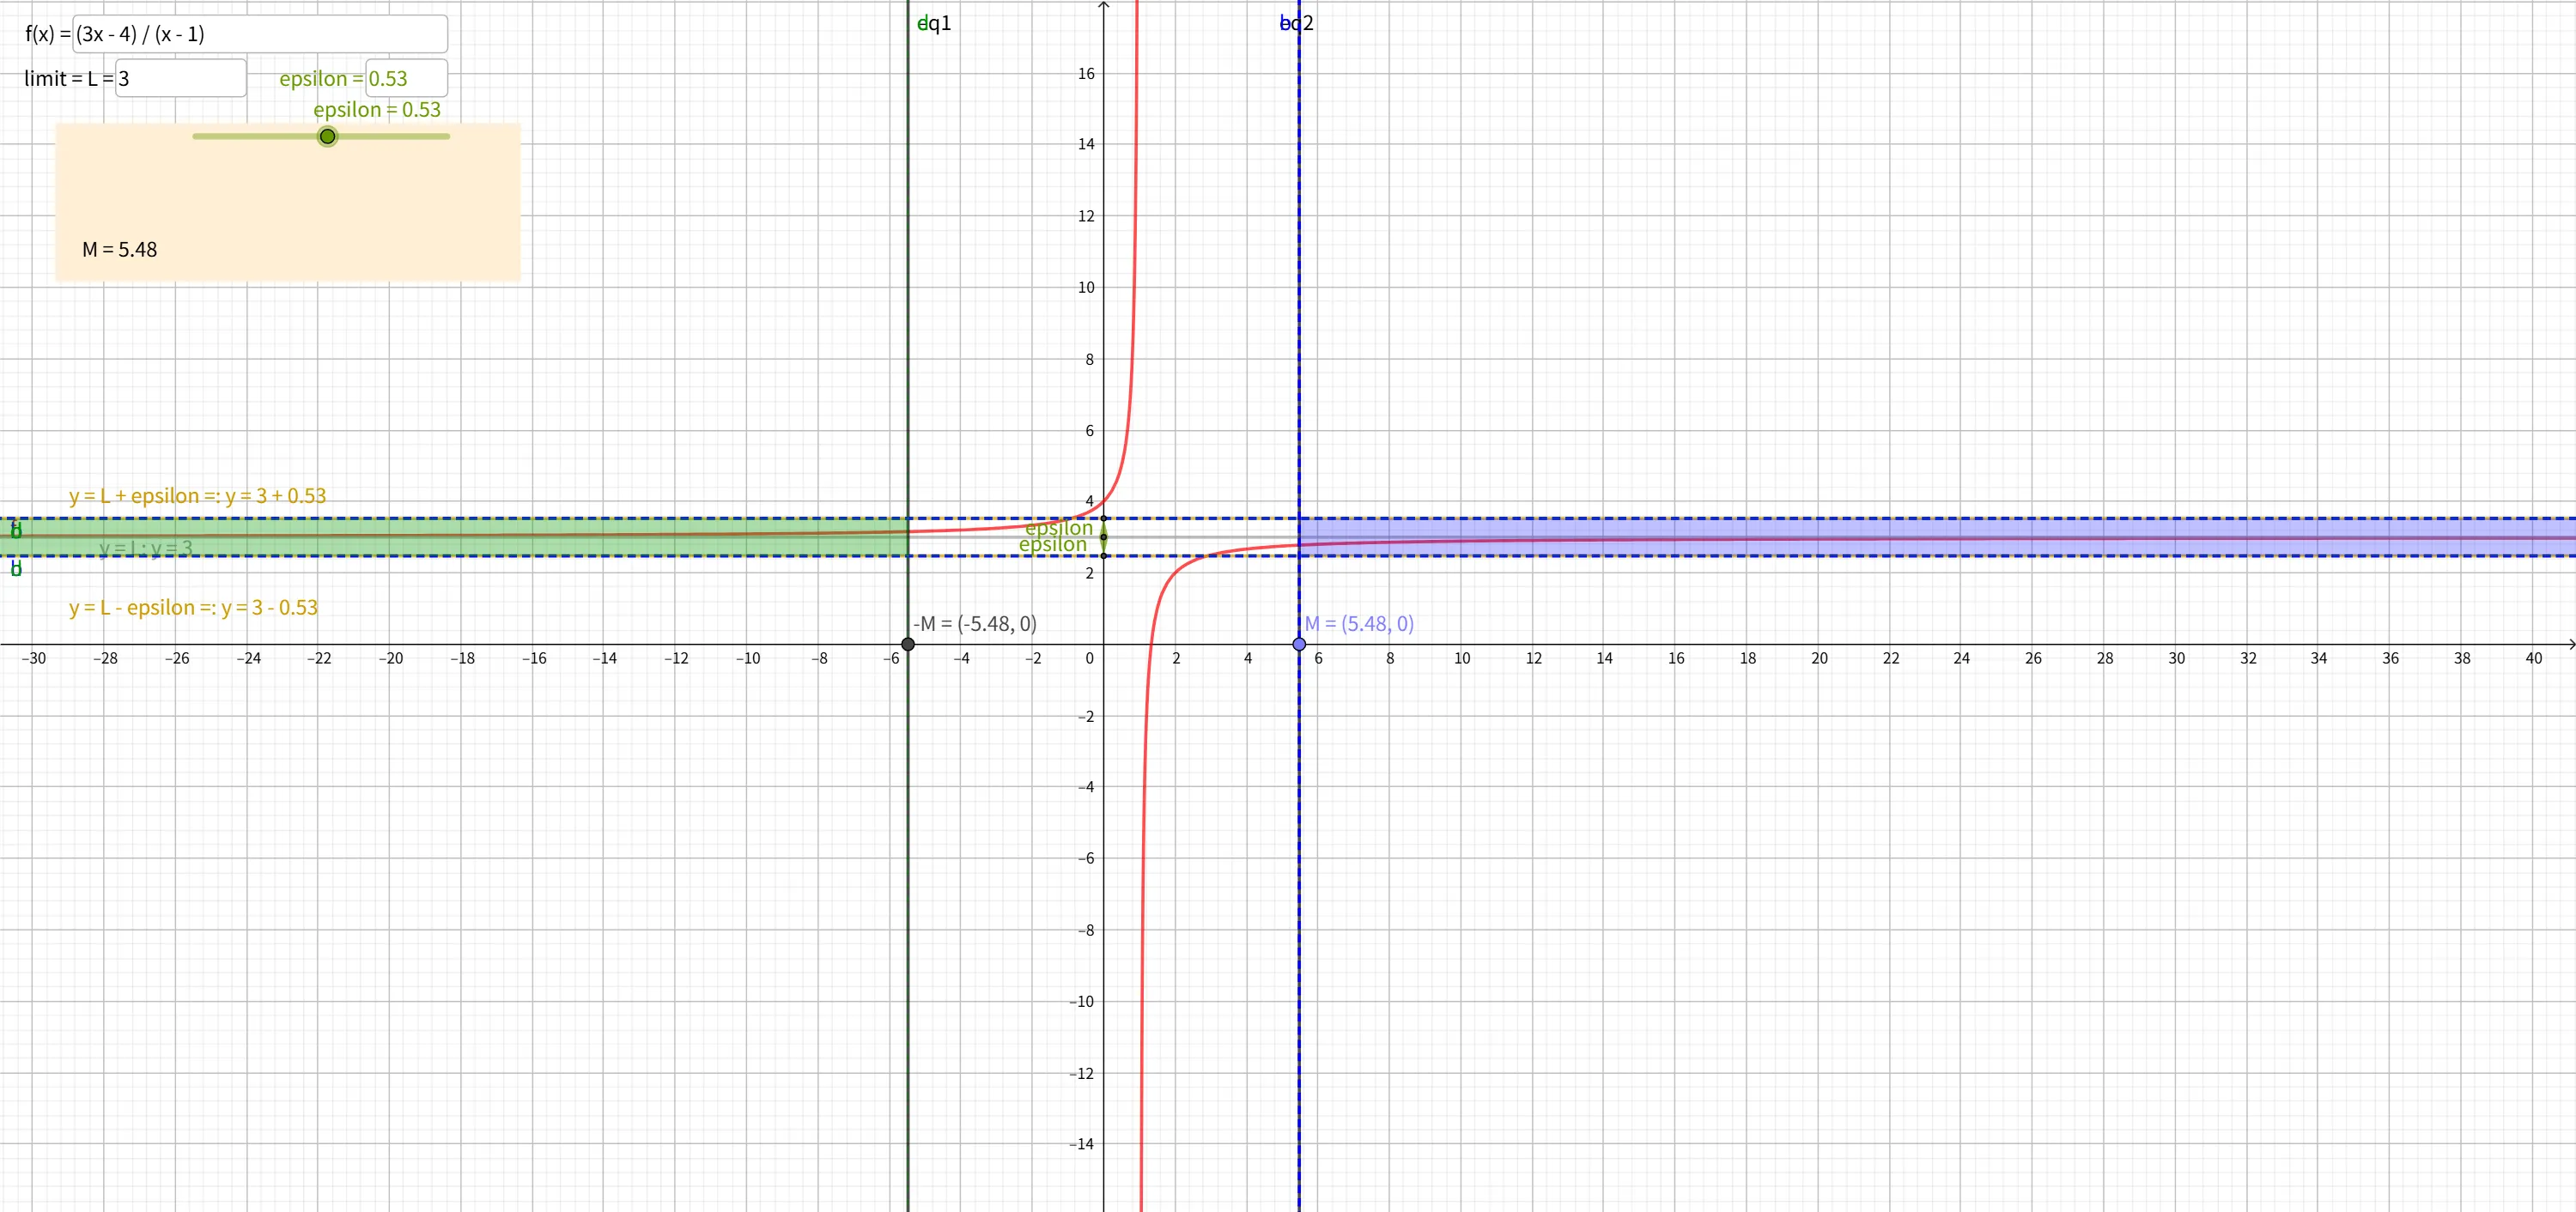Click the x-axis tick label "30"
This screenshot has height=1212, width=2576.
pyautogui.click(x=2176, y=658)
